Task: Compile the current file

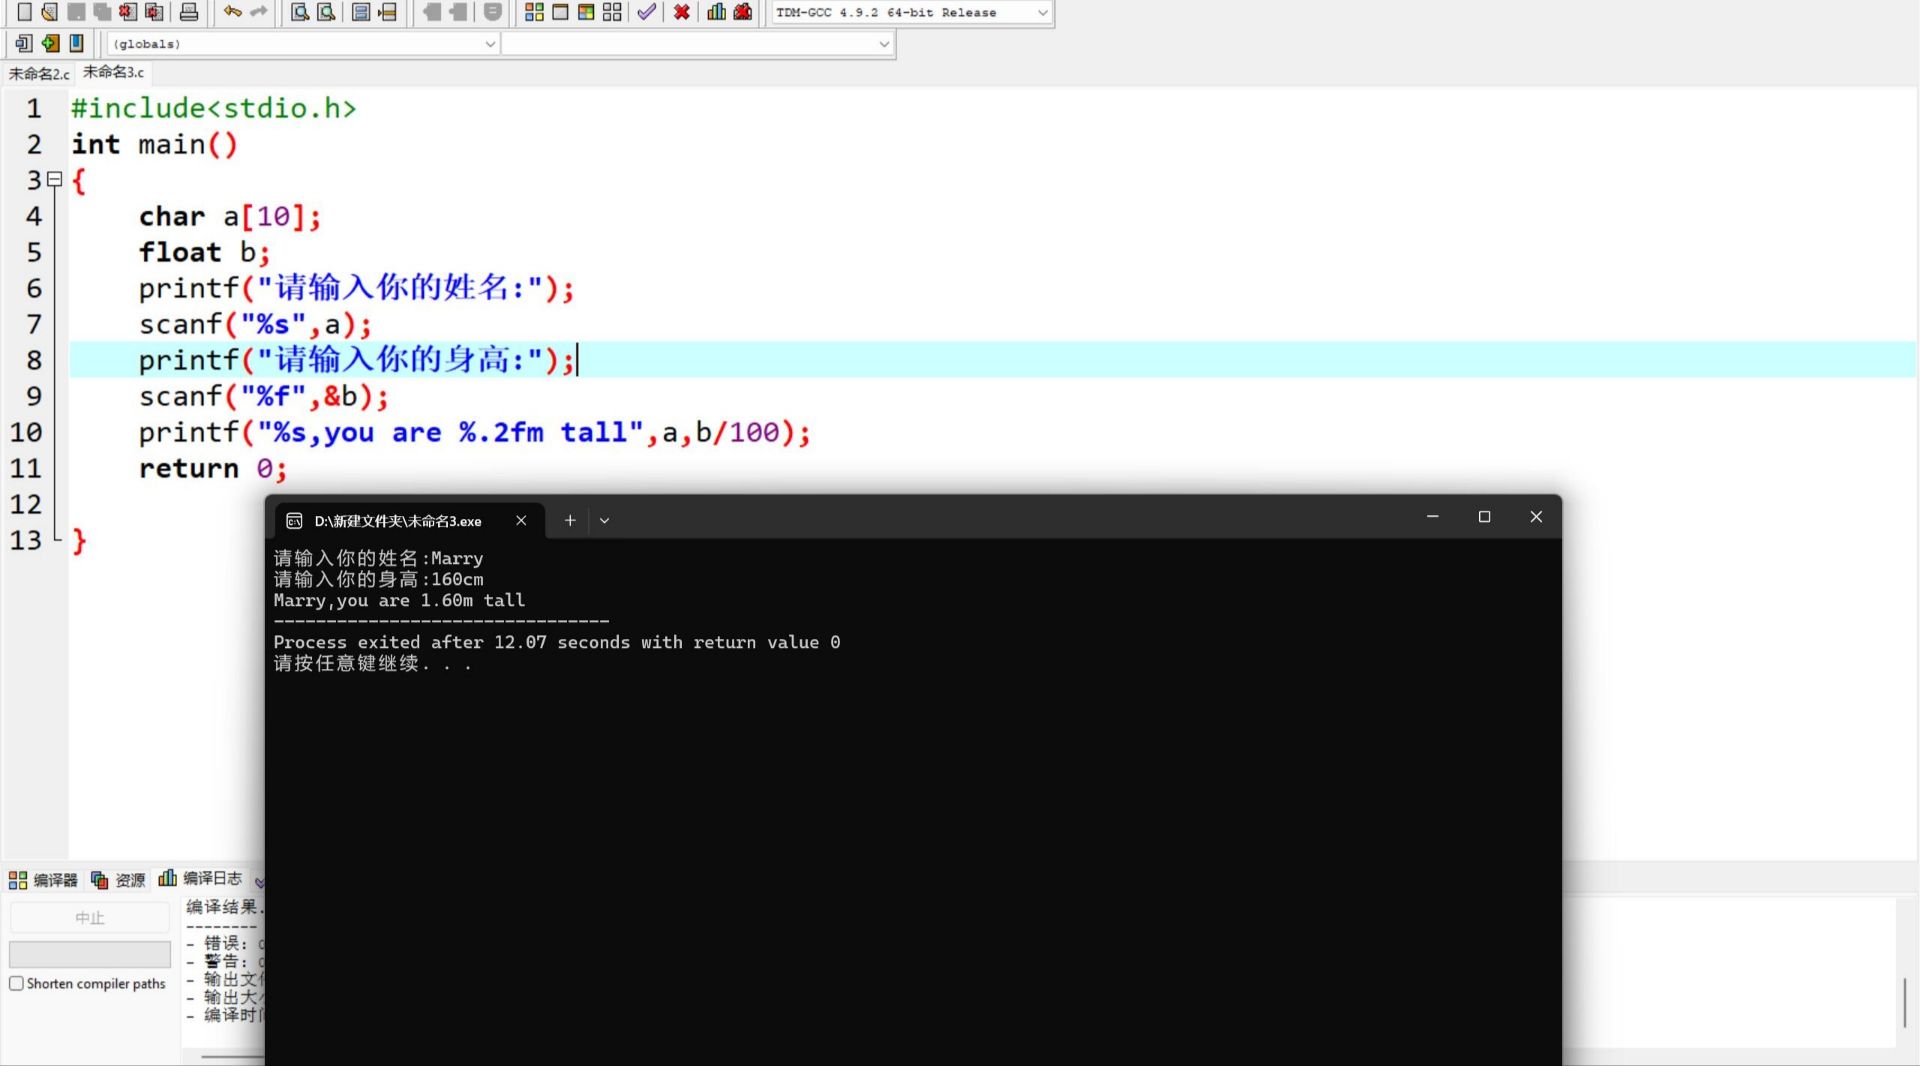Action: [535, 12]
